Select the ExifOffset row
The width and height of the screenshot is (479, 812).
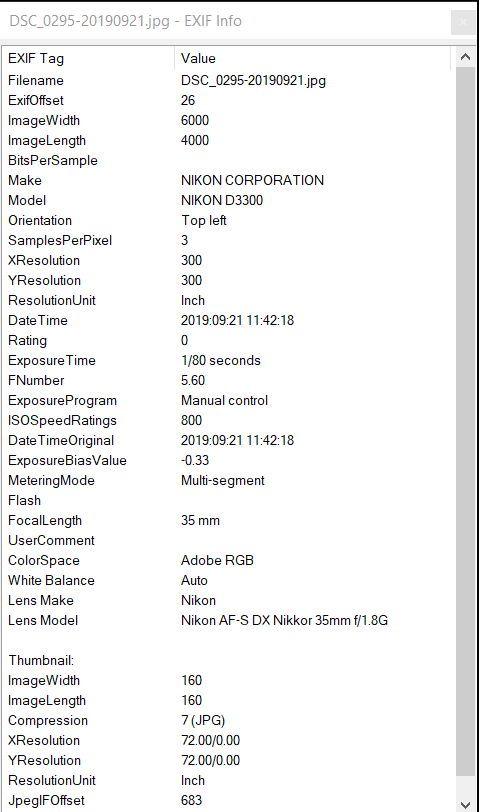coord(229,100)
